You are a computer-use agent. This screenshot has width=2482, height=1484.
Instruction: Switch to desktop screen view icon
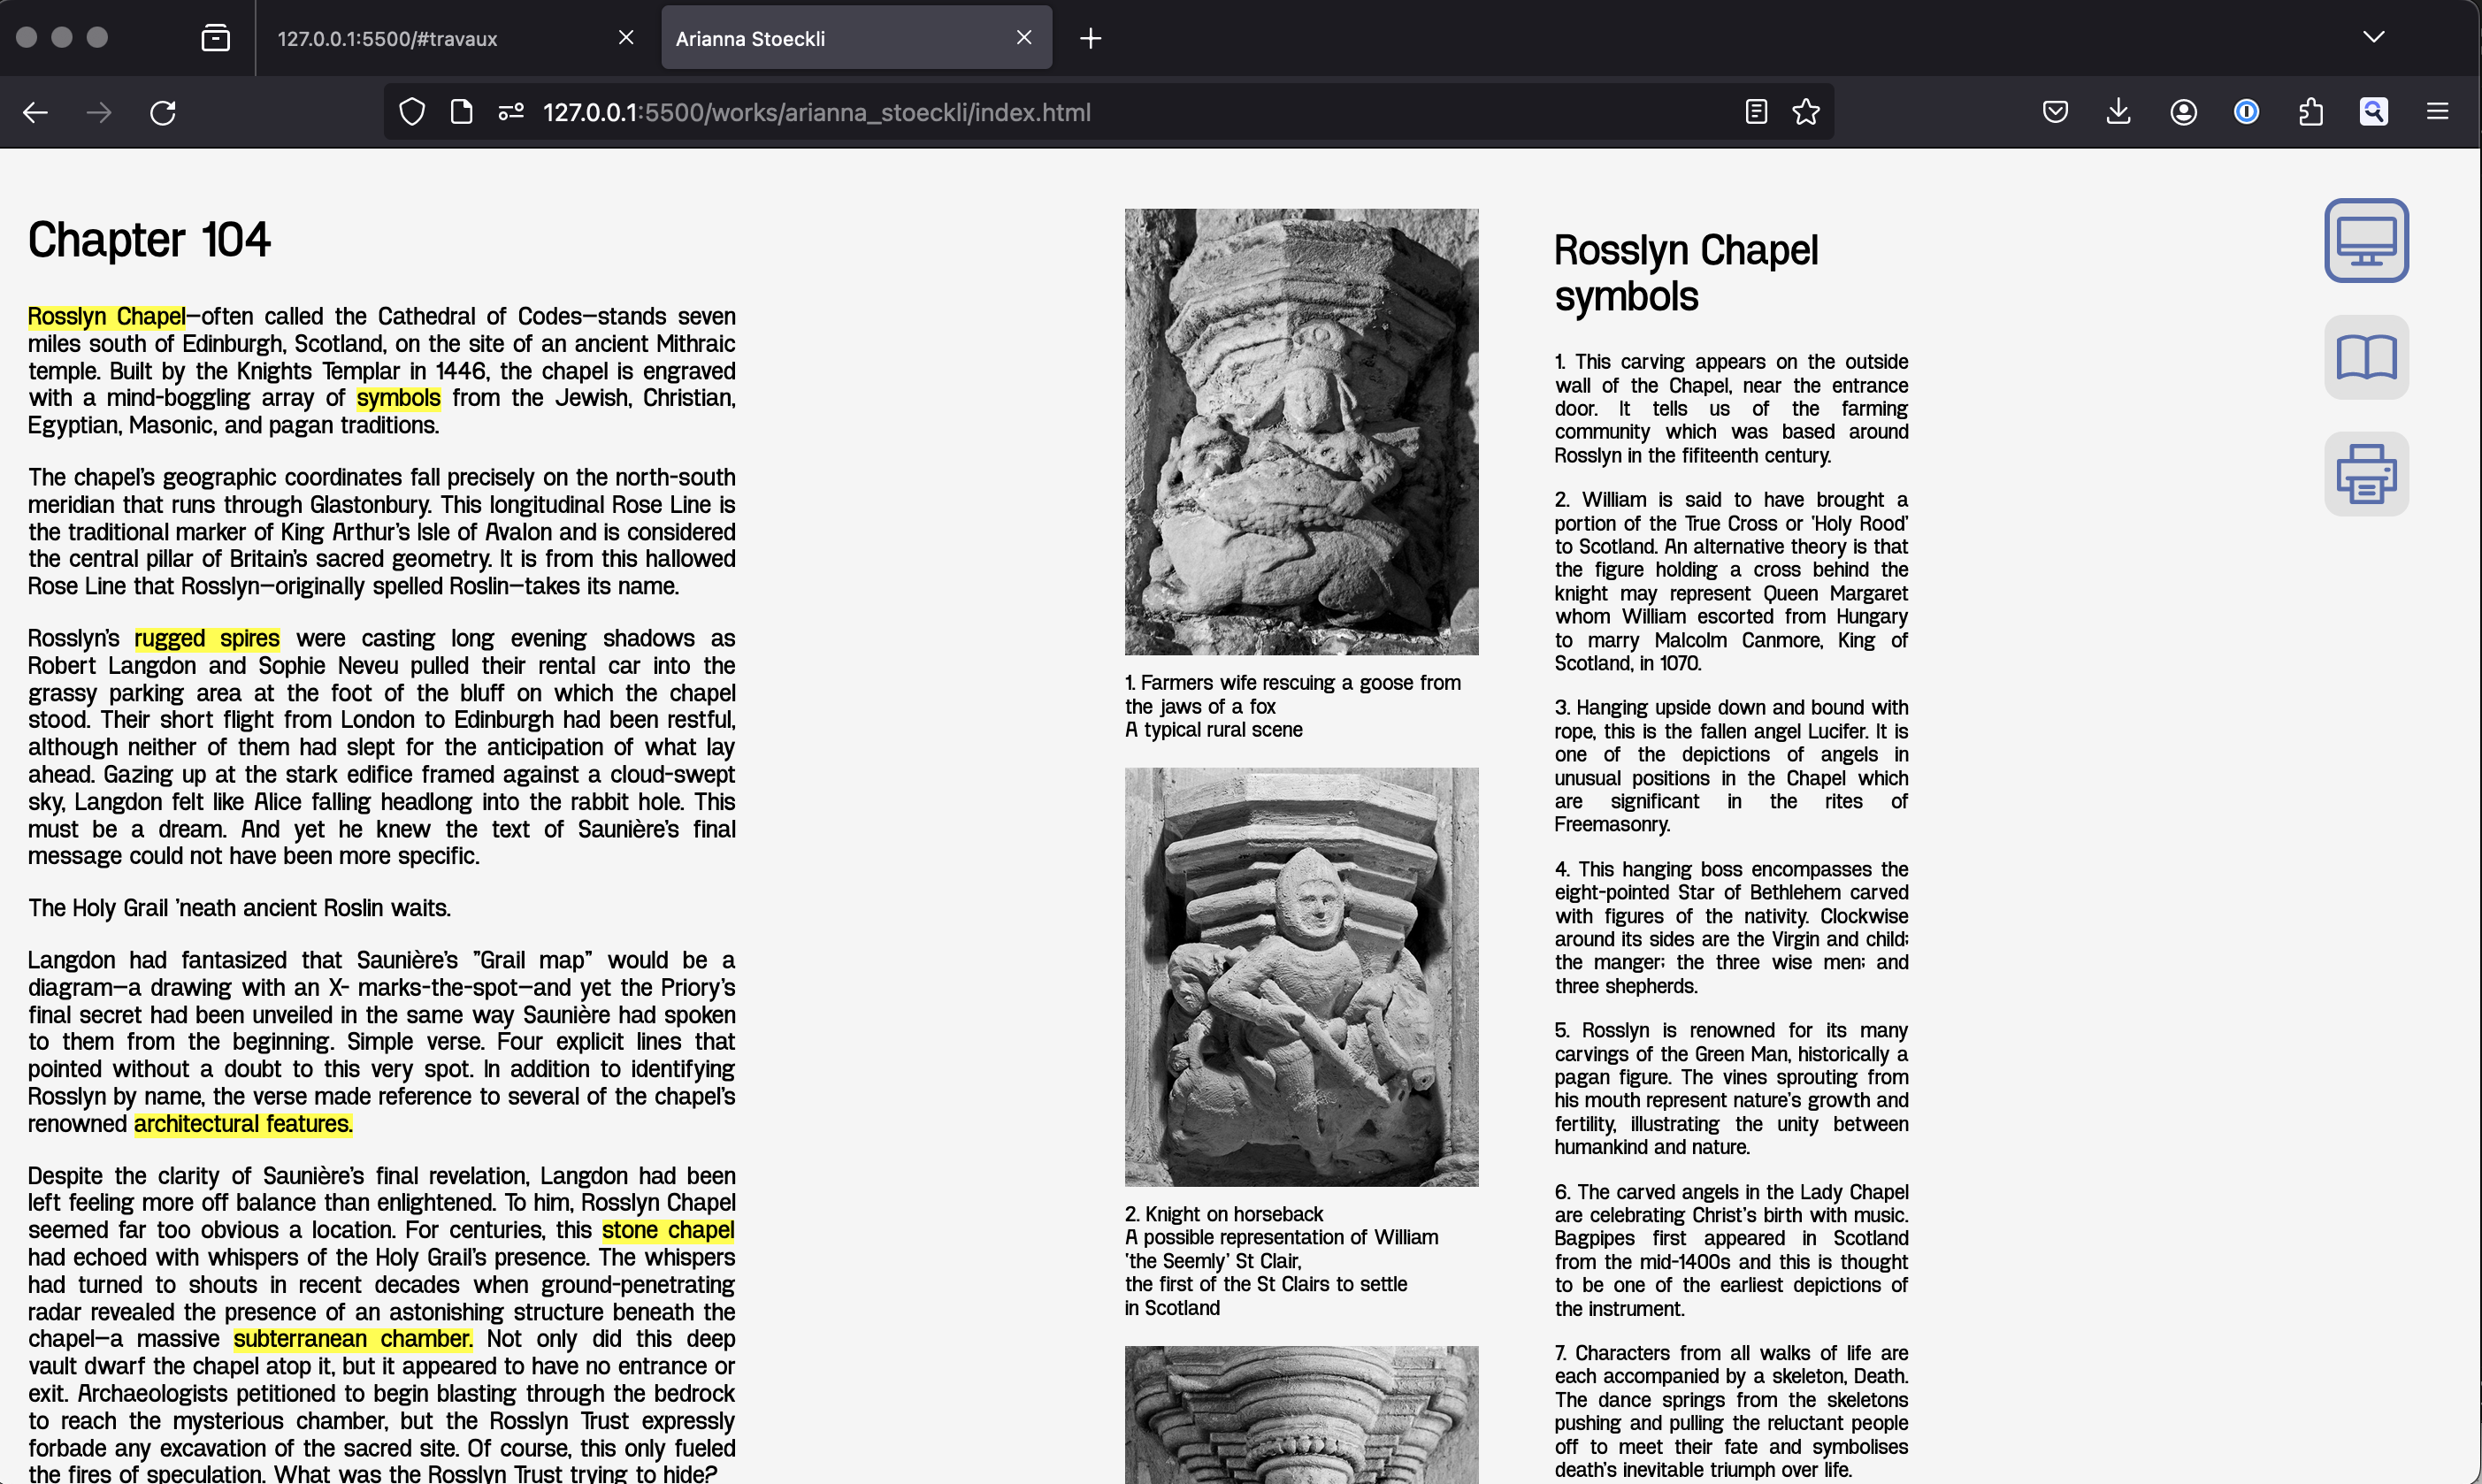click(x=2365, y=240)
